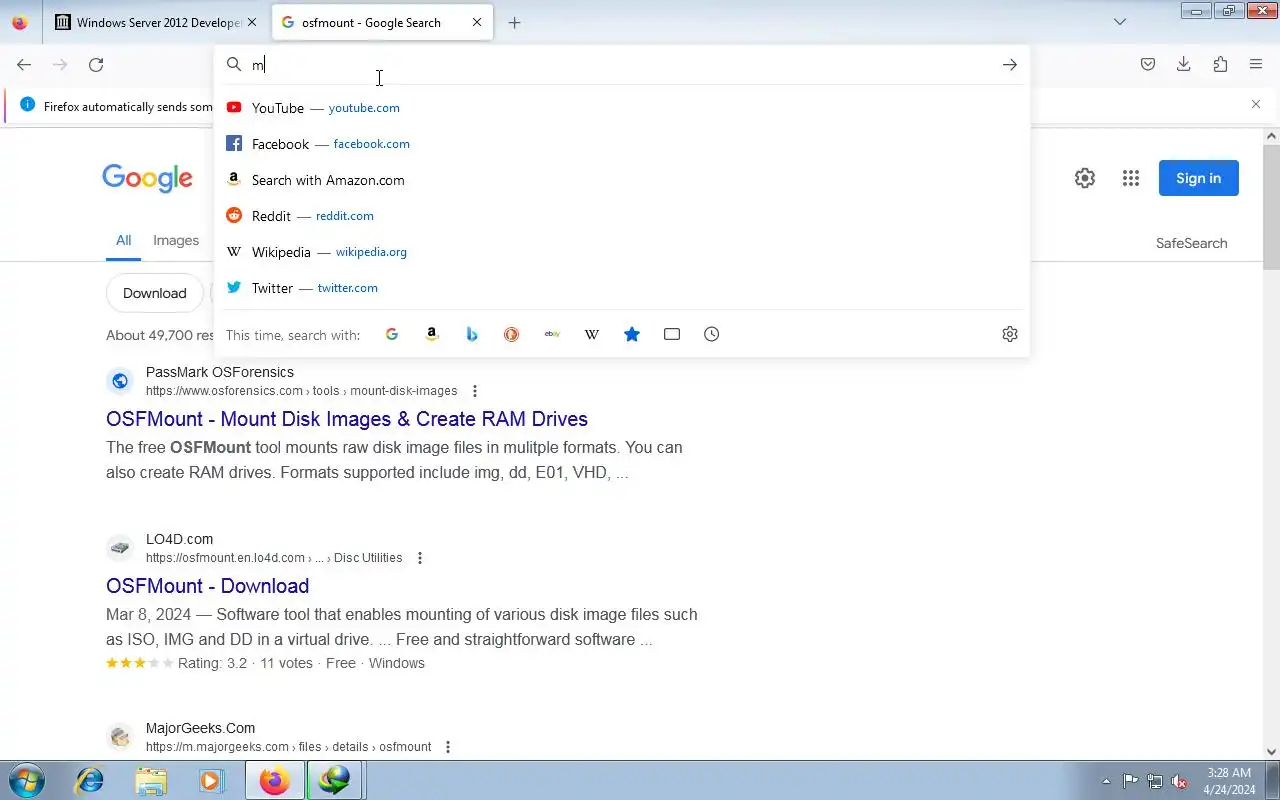Click the page scrollbar down arrow
This screenshot has height=800, width=1280.
1271,752
